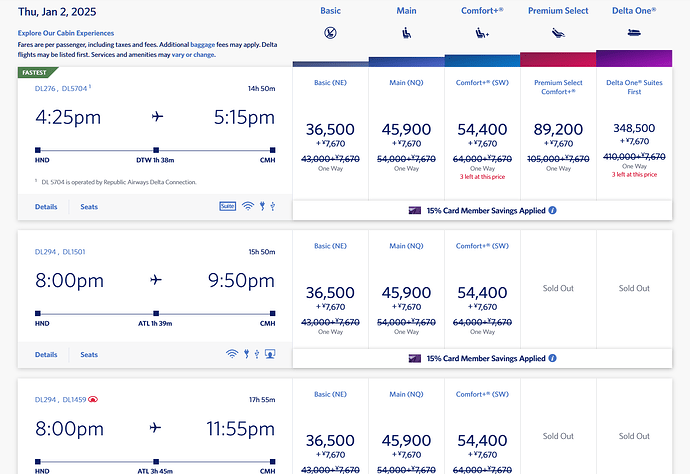Select the Premium Select column header

tap(557, 11)
